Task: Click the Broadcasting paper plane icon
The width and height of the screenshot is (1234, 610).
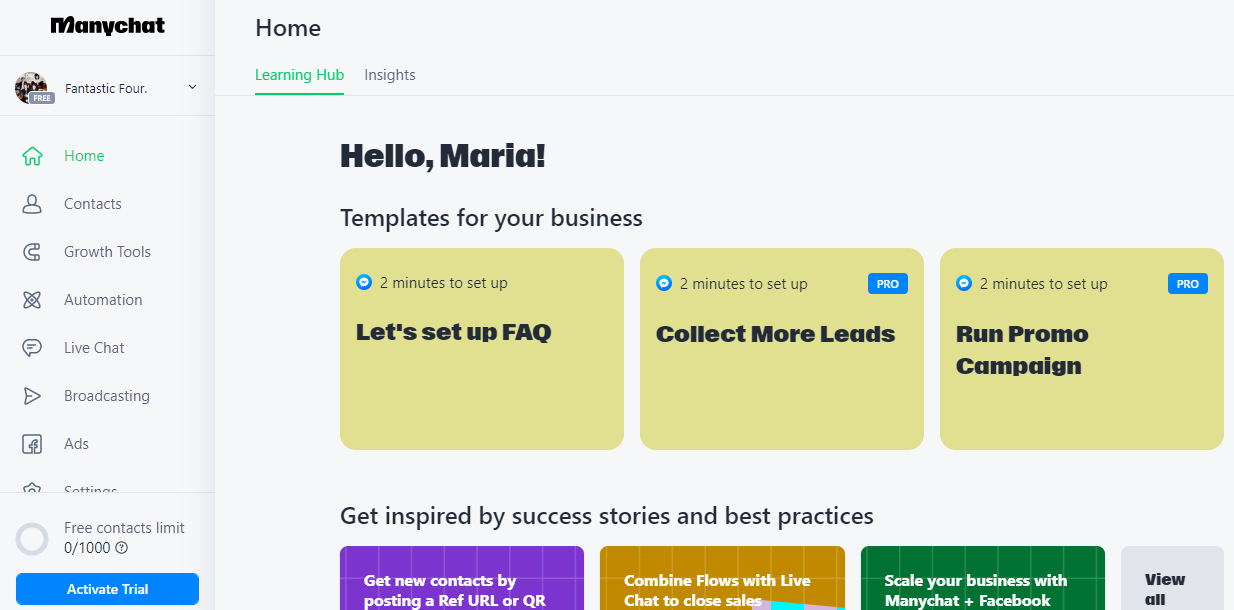Action: (32, 396)
